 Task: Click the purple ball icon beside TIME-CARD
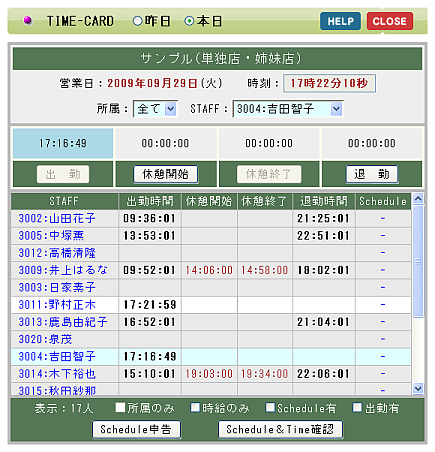(28, 21)
